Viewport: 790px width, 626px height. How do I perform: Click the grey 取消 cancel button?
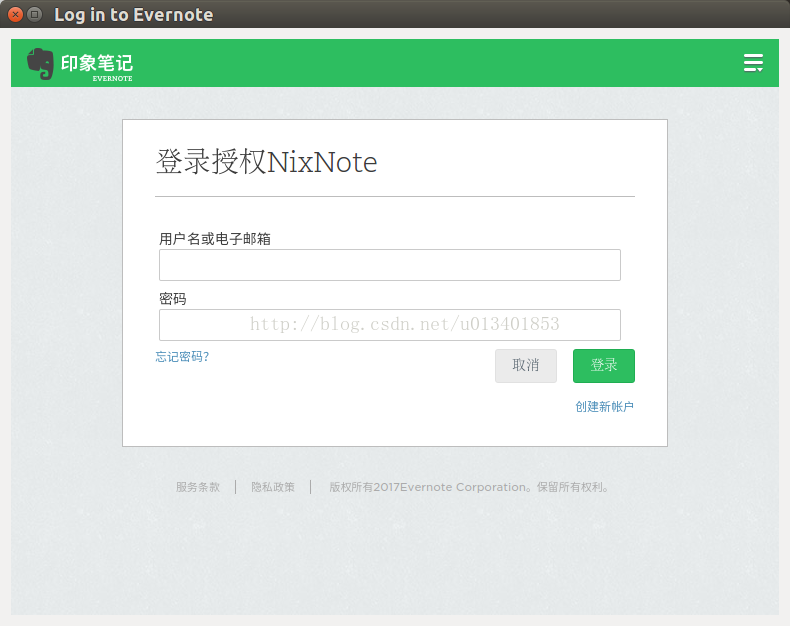point(525,365)
